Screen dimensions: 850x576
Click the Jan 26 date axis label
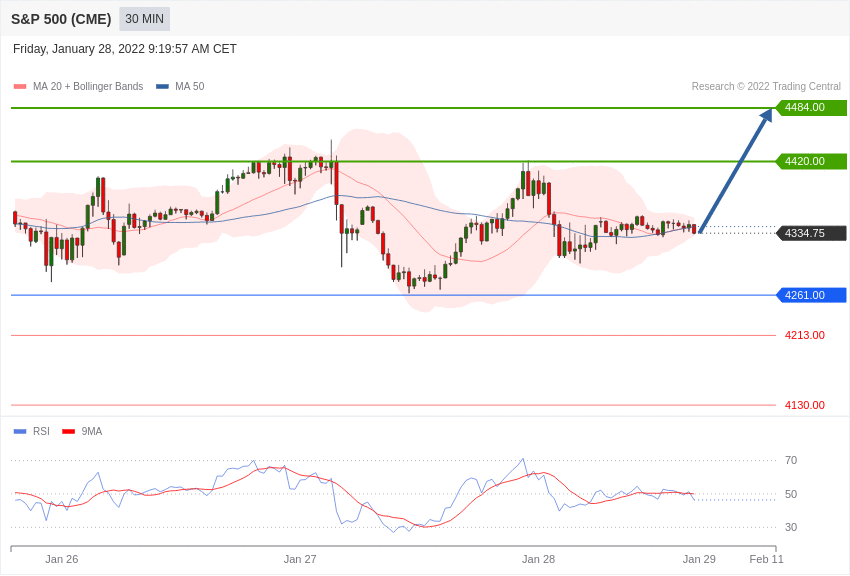coord(62,559)
